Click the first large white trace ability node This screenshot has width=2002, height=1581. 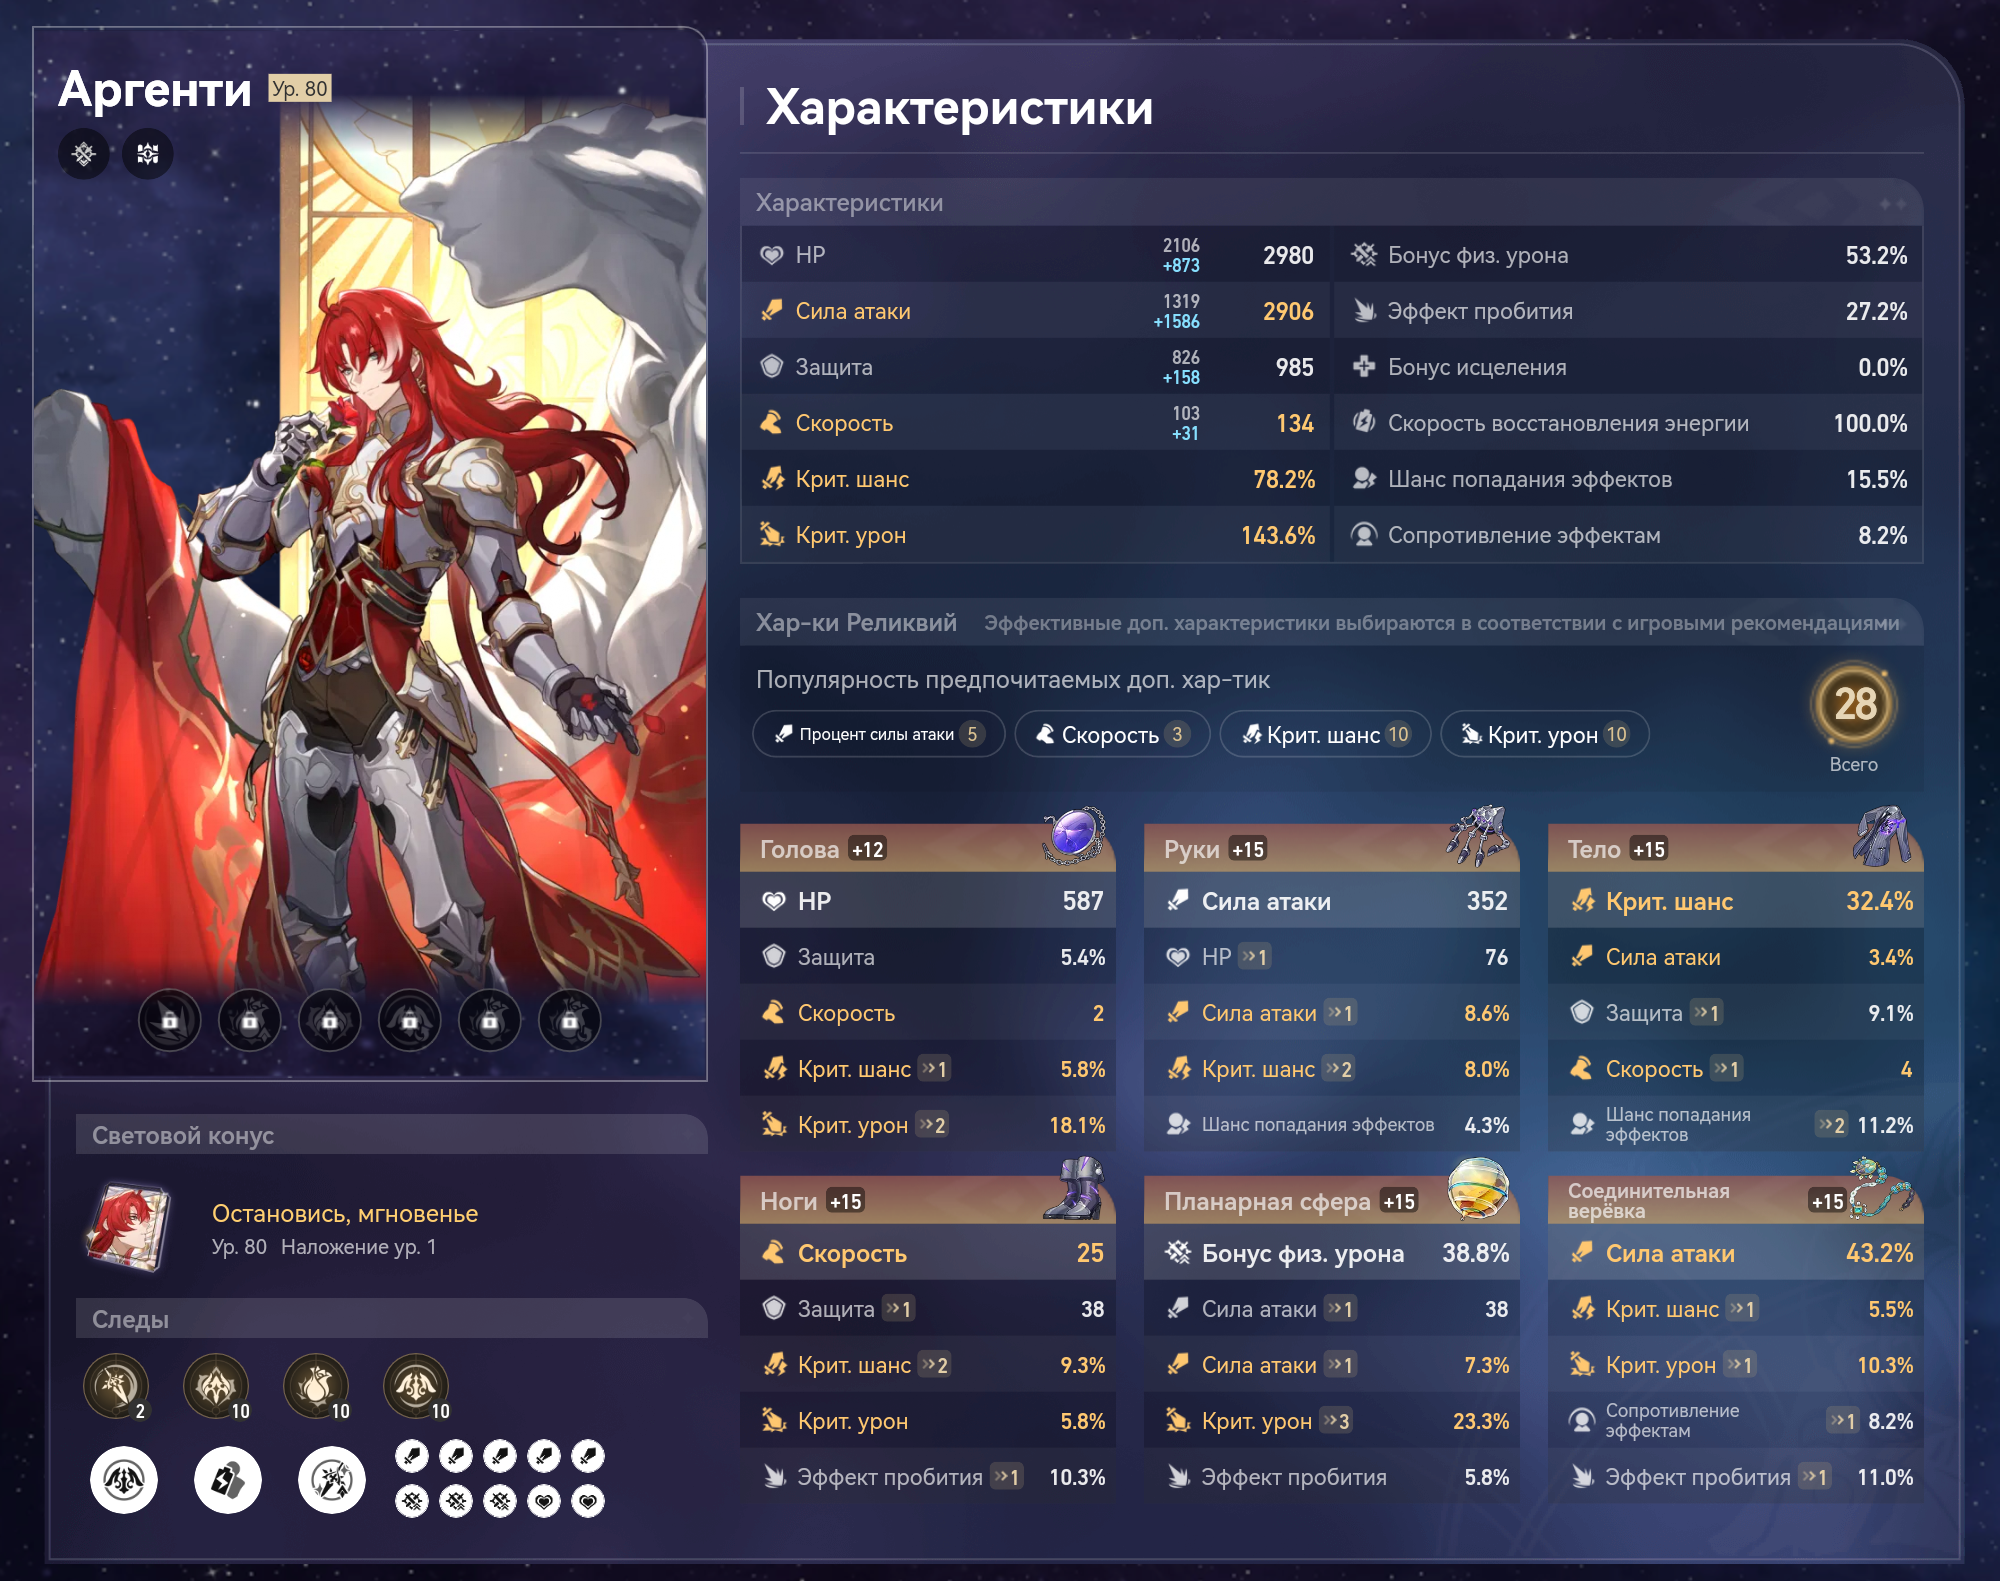pos(124,1480)
